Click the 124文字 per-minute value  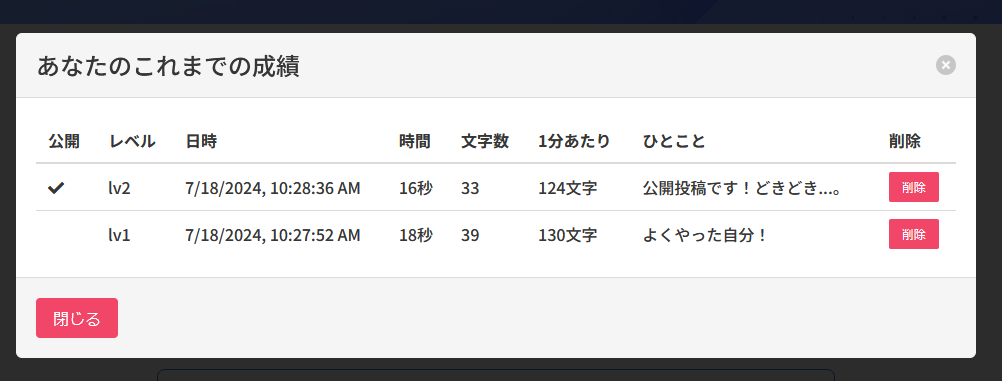(x=568, y=188)
